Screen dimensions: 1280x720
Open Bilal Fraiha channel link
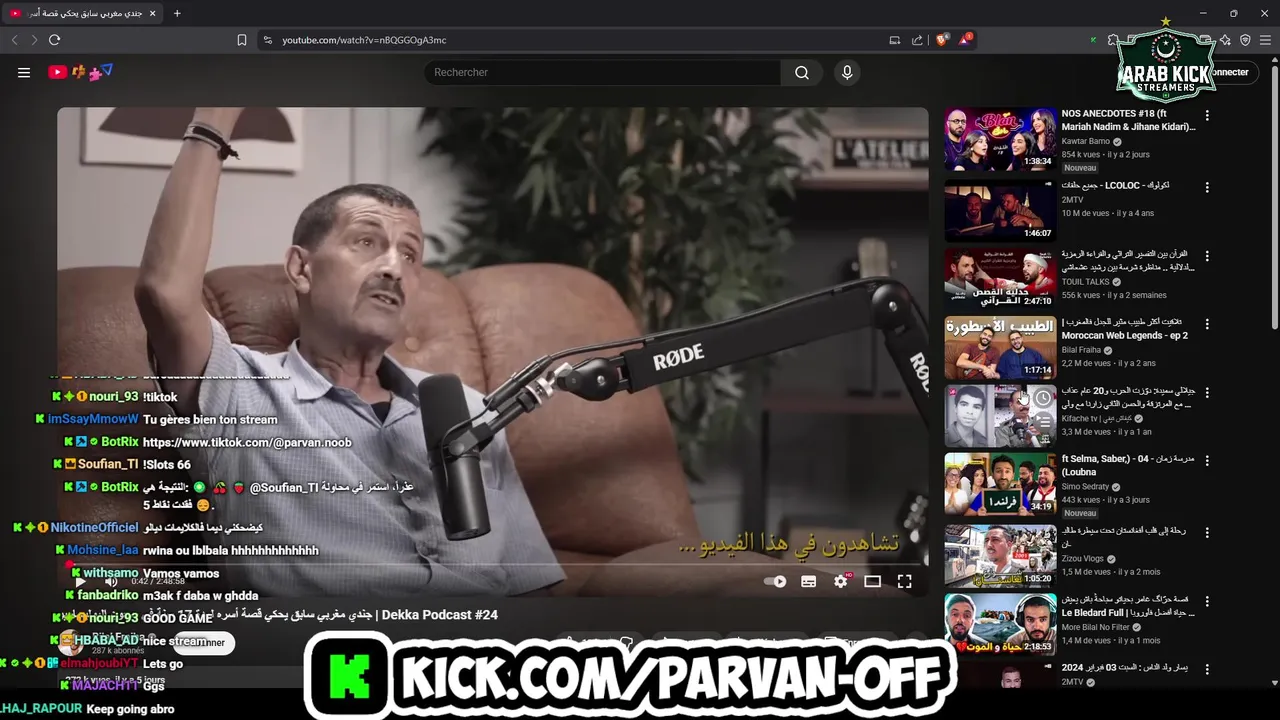[1081, 350]
